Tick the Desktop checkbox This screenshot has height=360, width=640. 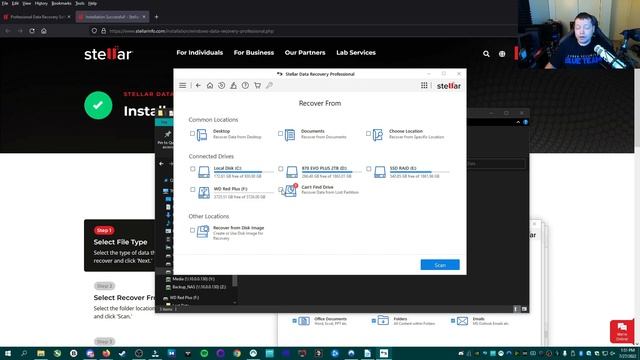[x=192, y=133]
